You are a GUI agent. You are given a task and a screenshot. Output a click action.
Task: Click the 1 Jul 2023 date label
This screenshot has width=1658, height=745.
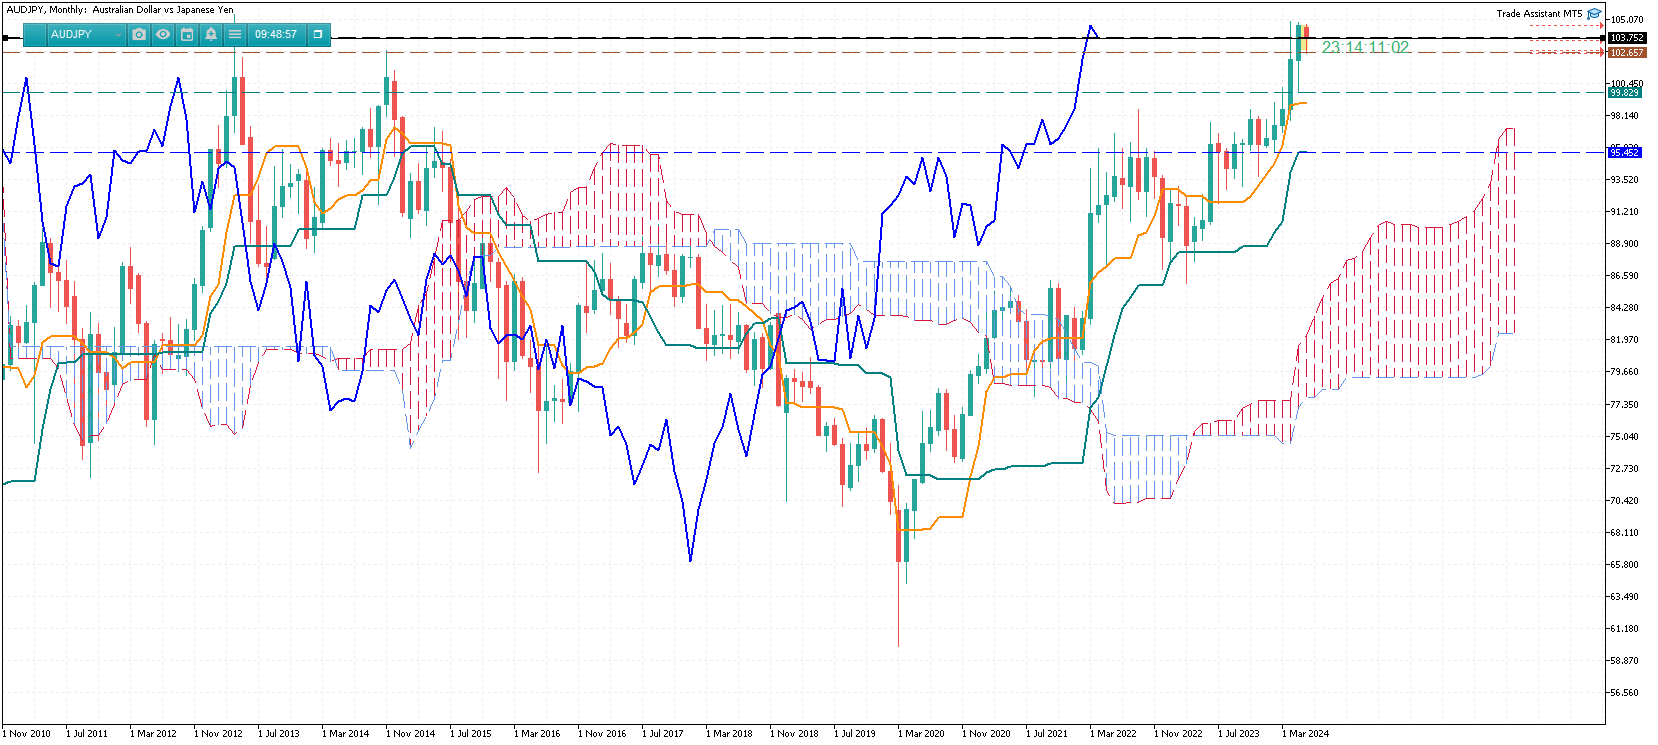pyautogui.click(x=1239, y=733)
